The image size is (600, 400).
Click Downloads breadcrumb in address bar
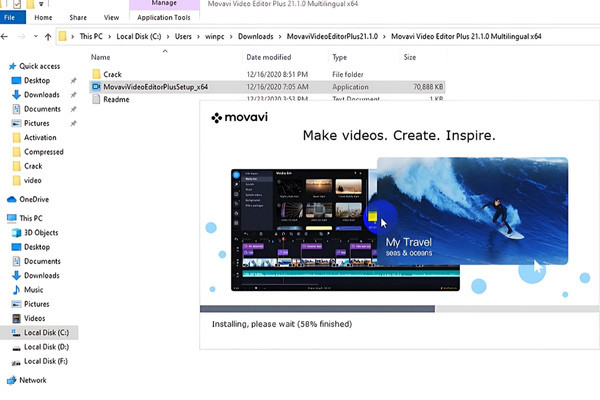(256, 36)
